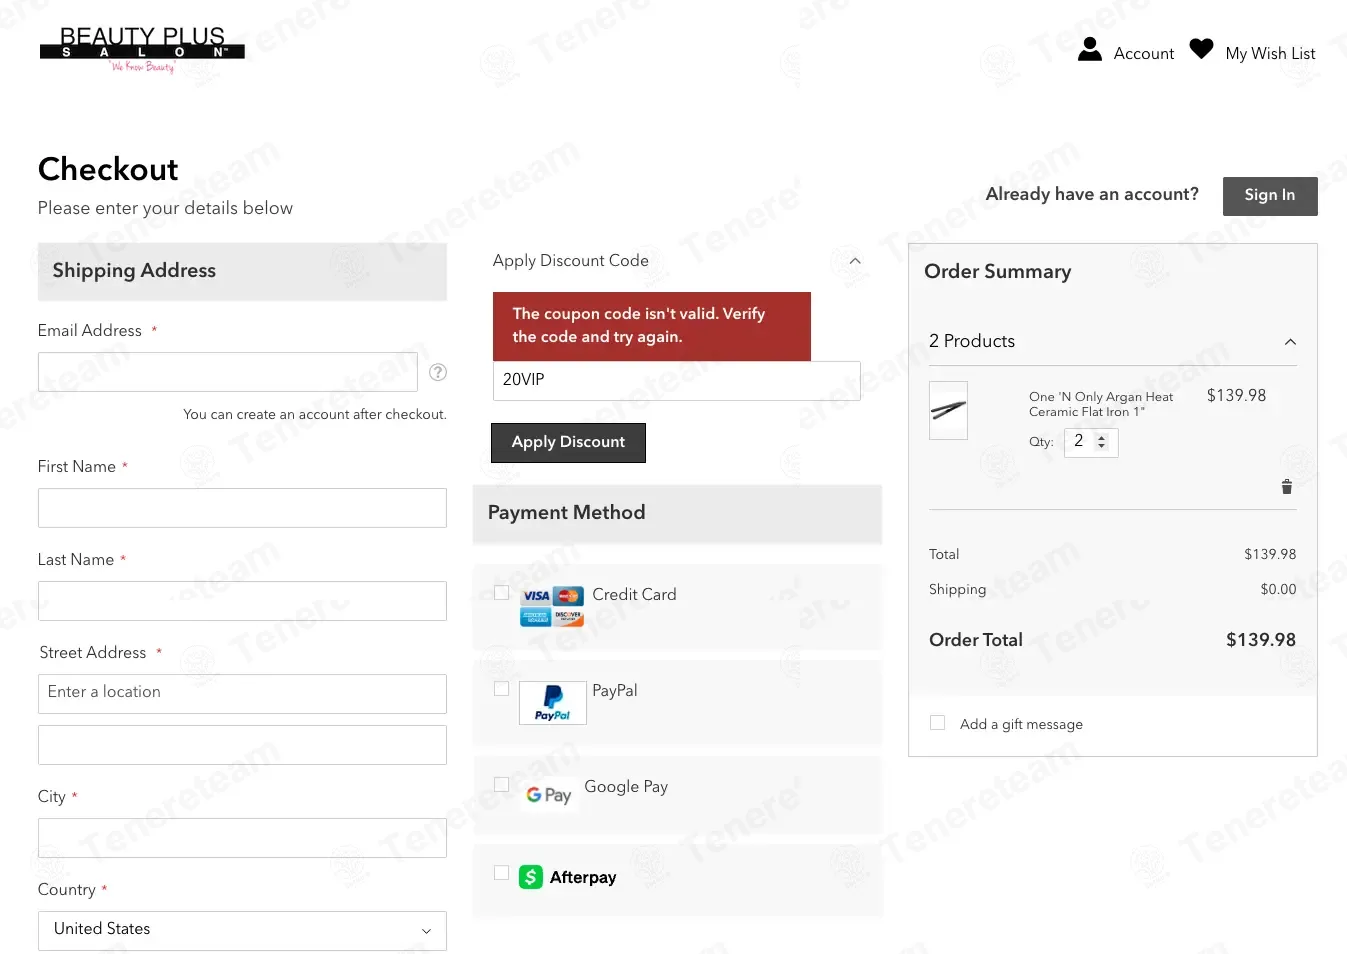Image resolution: width=1347 pixels, height=954 pixels.
Task: Click the Shipping $0.00 value
Action: click(x=1278, y=589)
